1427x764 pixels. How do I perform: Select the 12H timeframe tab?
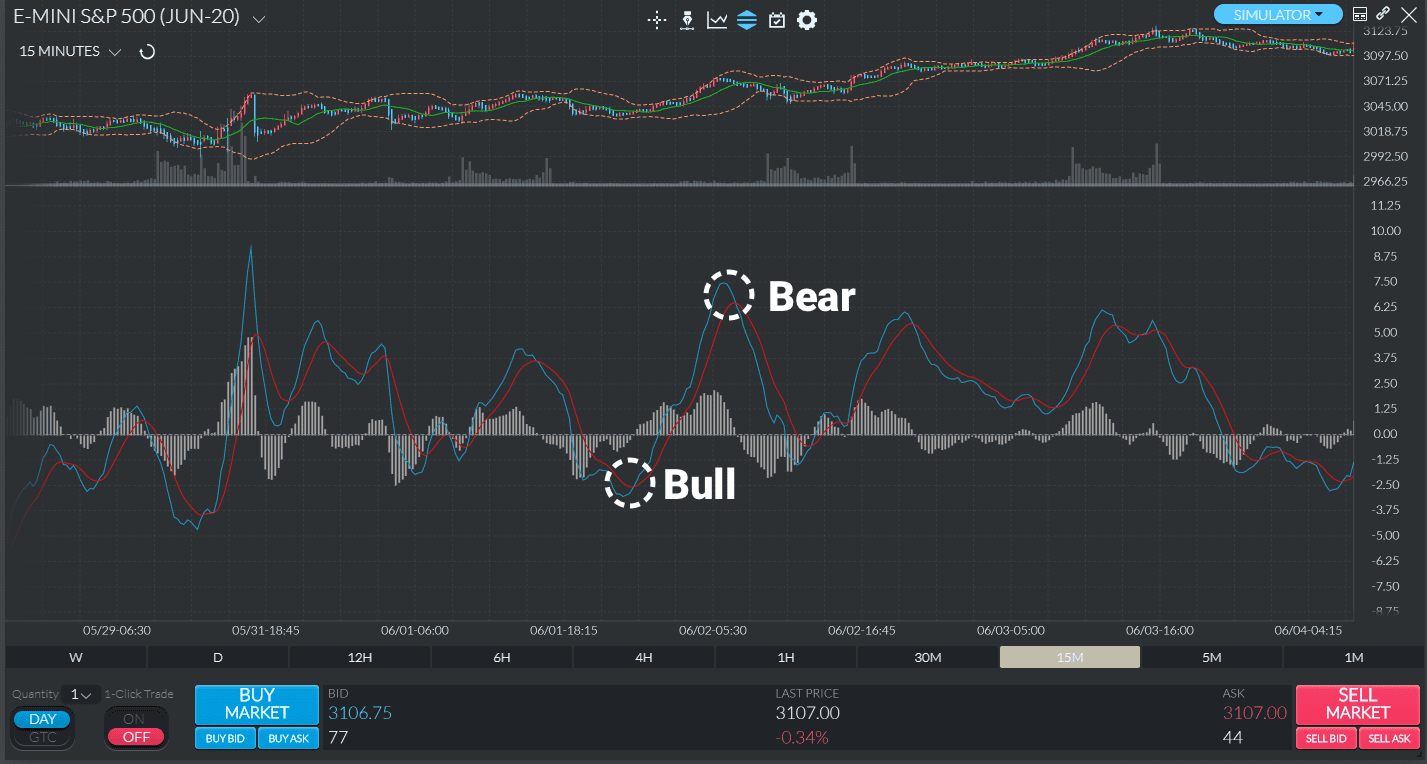point(360,657)
